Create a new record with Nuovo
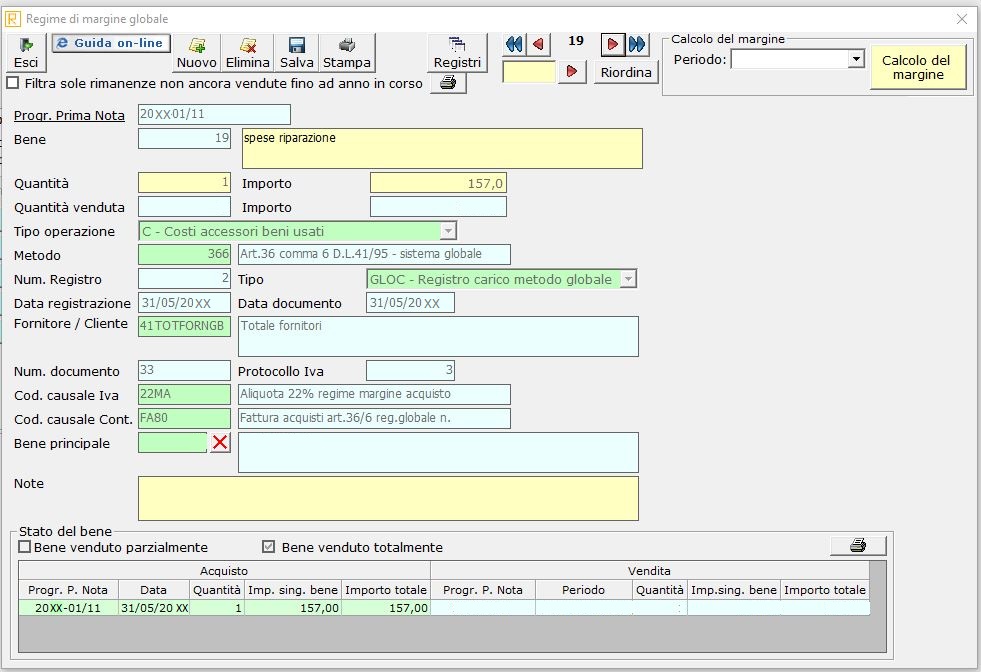The image size is (981, 672). (197, 52)
